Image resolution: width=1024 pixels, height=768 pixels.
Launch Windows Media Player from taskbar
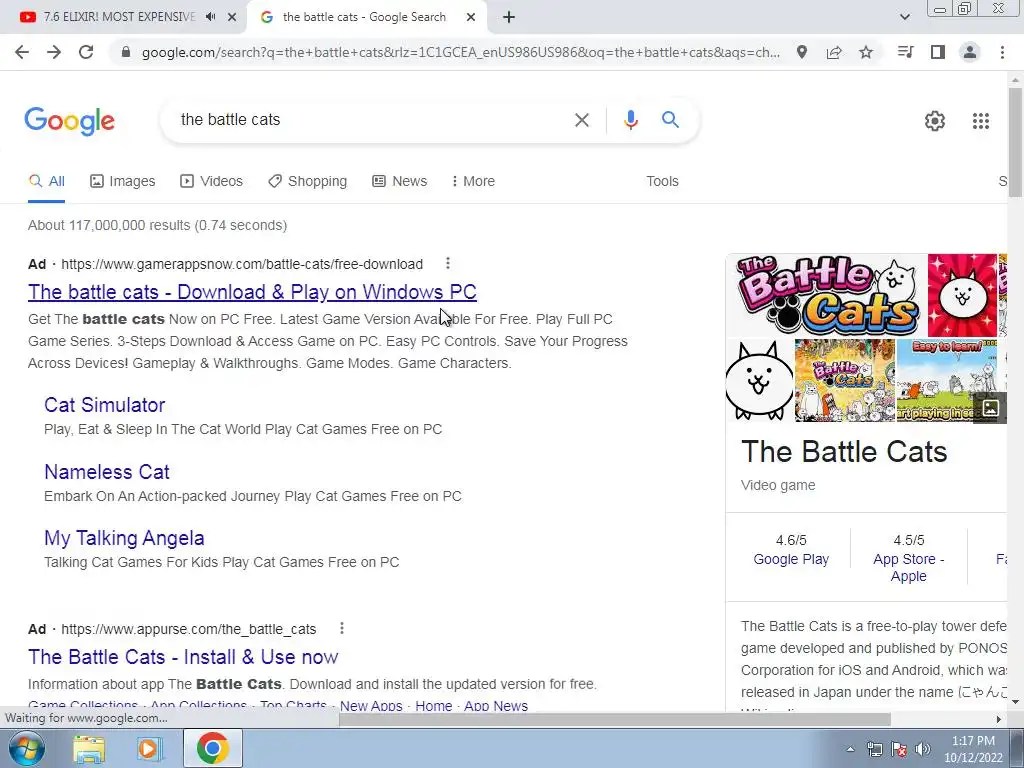(148, 748)
